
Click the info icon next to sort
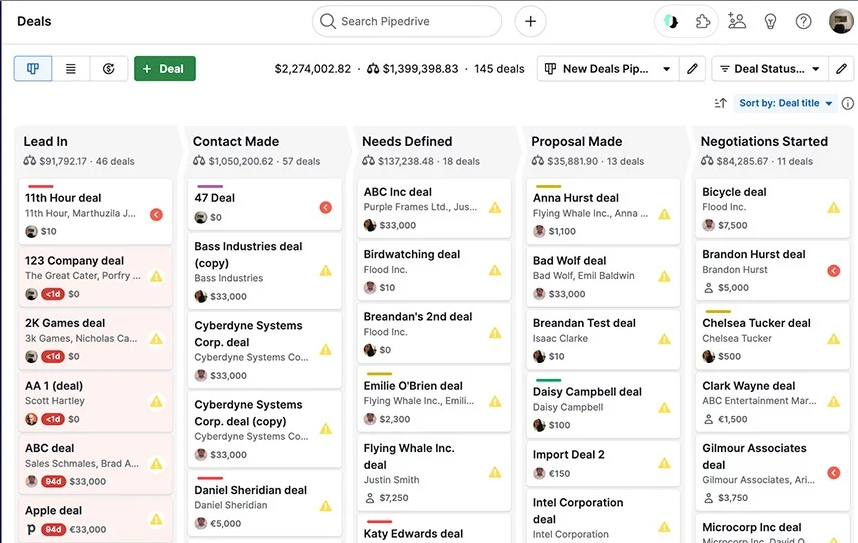pyautogui.click(x=848, y=103)
